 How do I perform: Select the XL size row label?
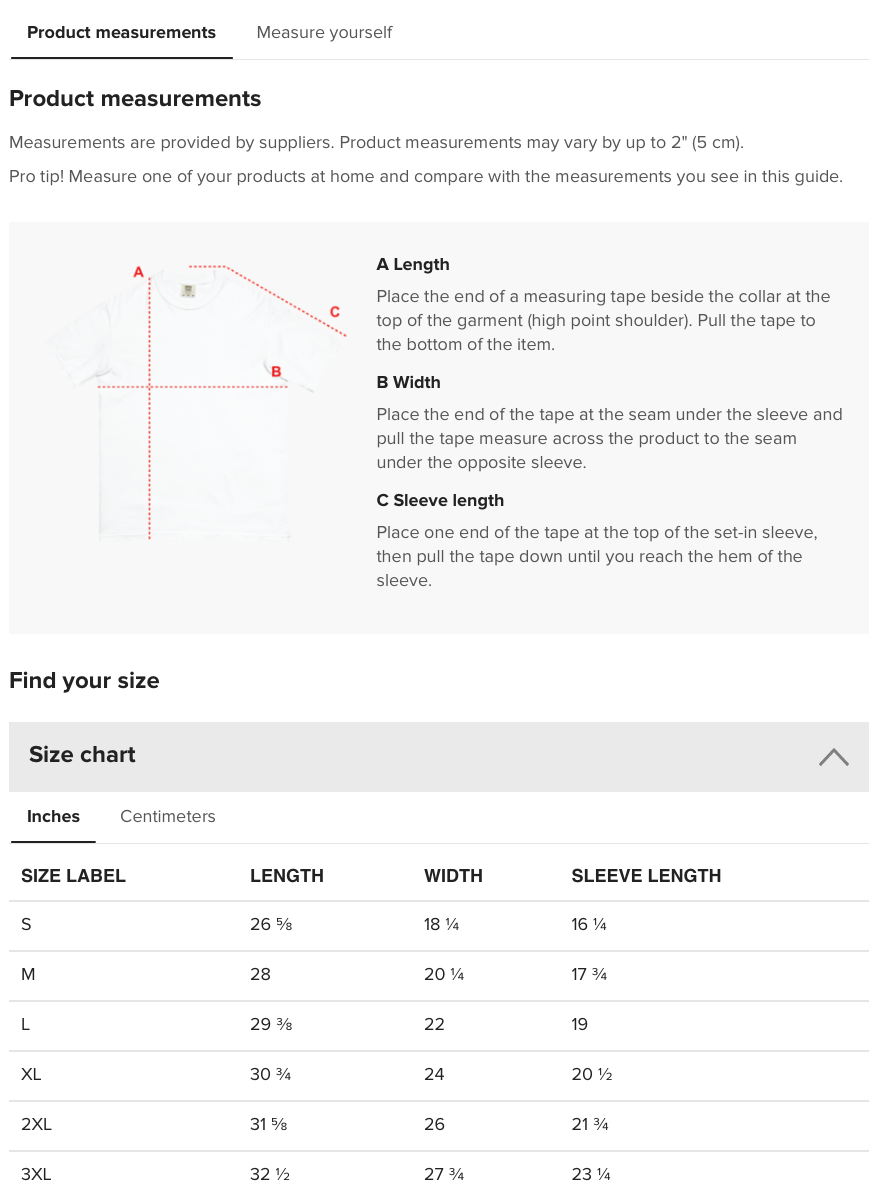tap(31, 1074)
